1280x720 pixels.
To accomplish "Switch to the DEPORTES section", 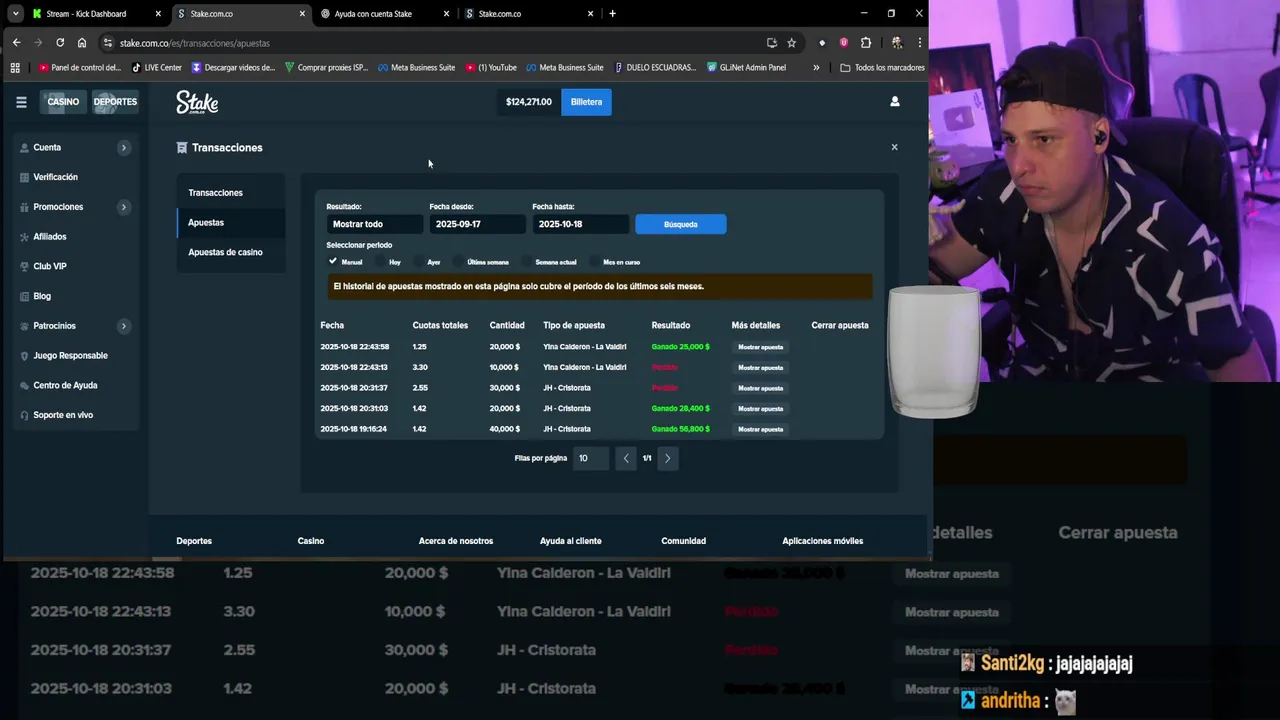I will (115, 102).
